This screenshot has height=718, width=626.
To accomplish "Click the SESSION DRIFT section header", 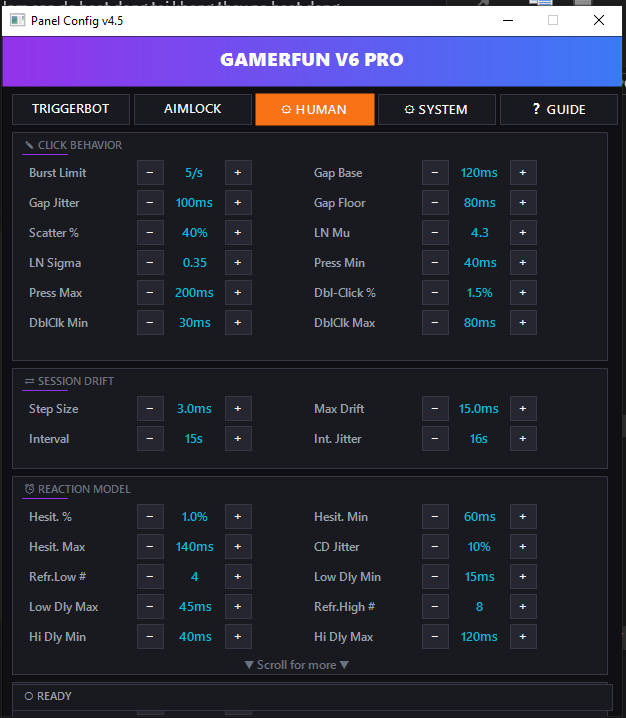I will pos(69,381).
